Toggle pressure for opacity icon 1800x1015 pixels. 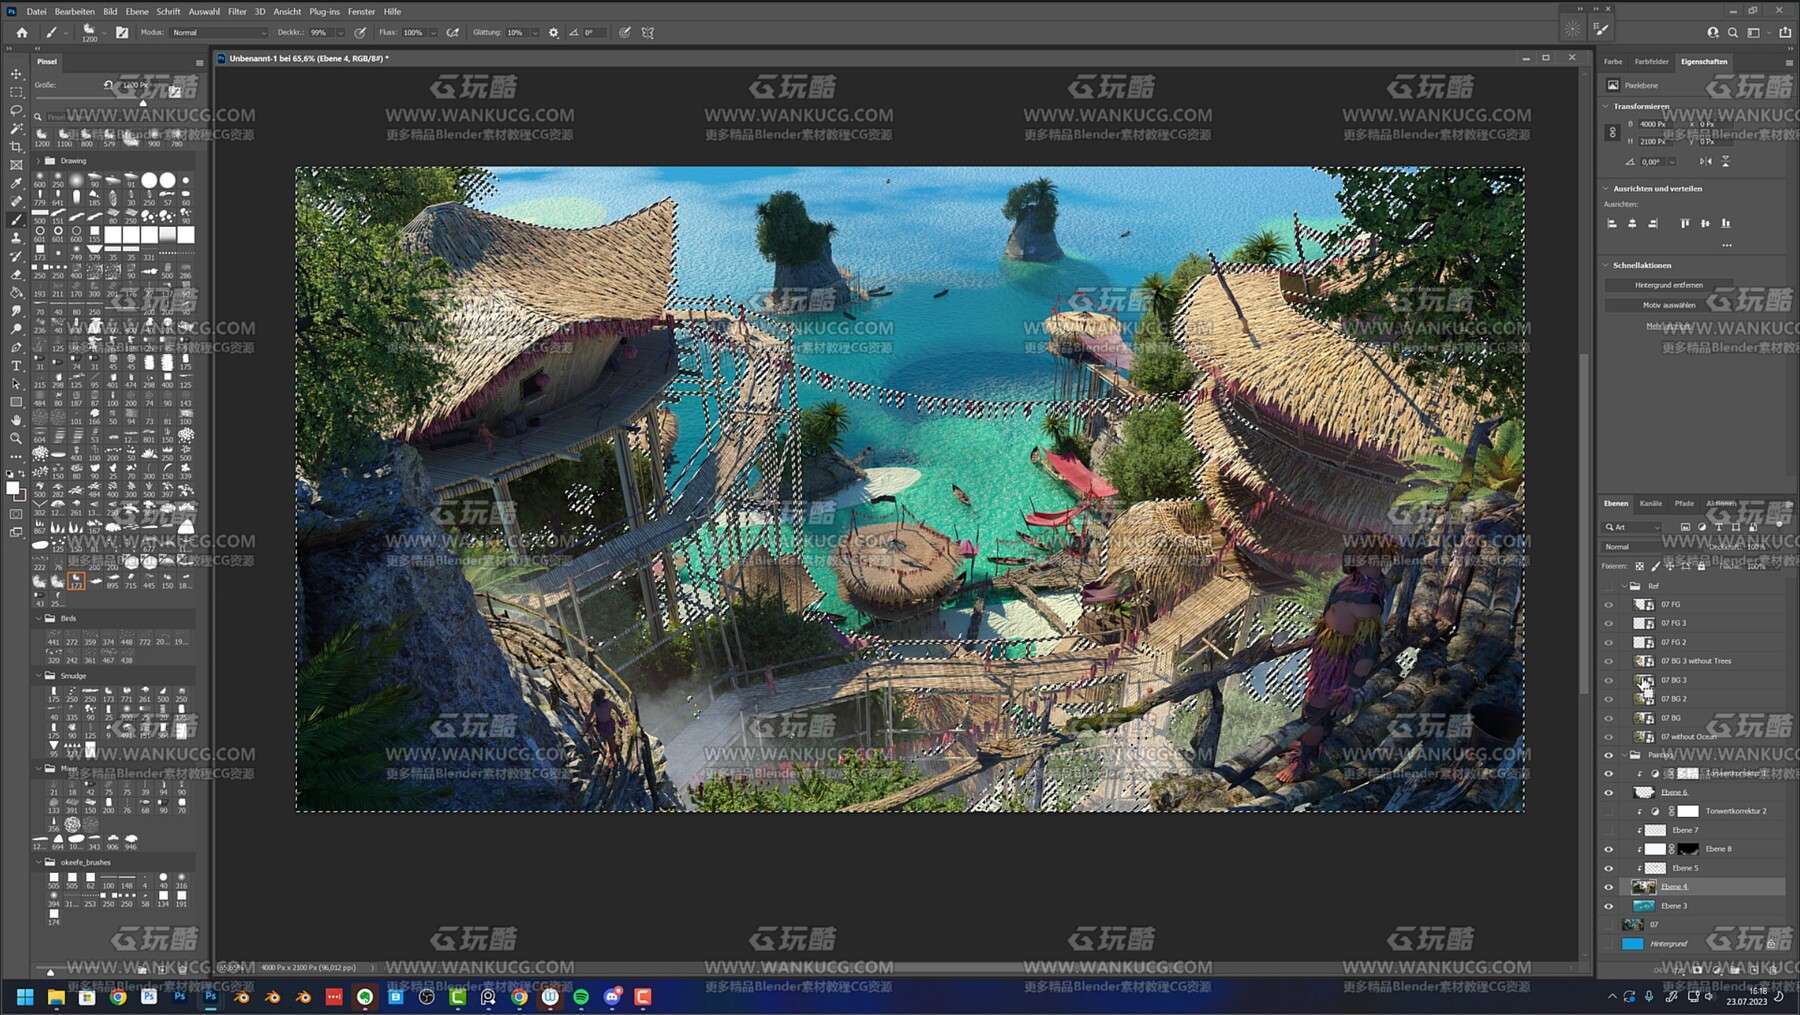point(360,32)
